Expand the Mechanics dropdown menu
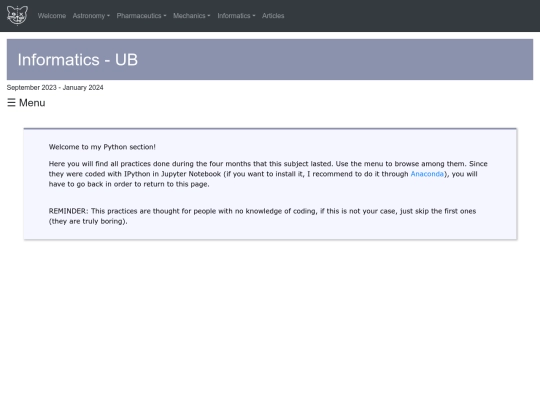540x405 pixels. click(192, 16)
